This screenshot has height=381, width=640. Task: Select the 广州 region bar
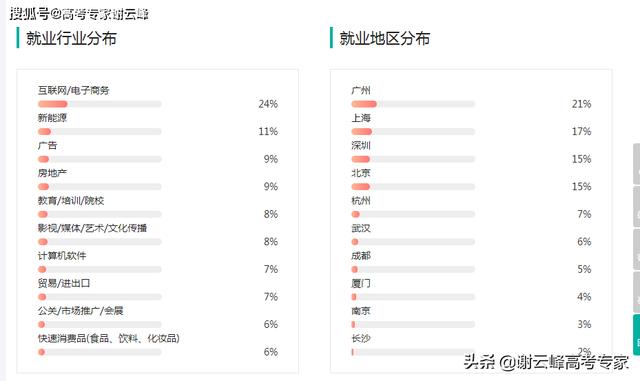point(413,104)
